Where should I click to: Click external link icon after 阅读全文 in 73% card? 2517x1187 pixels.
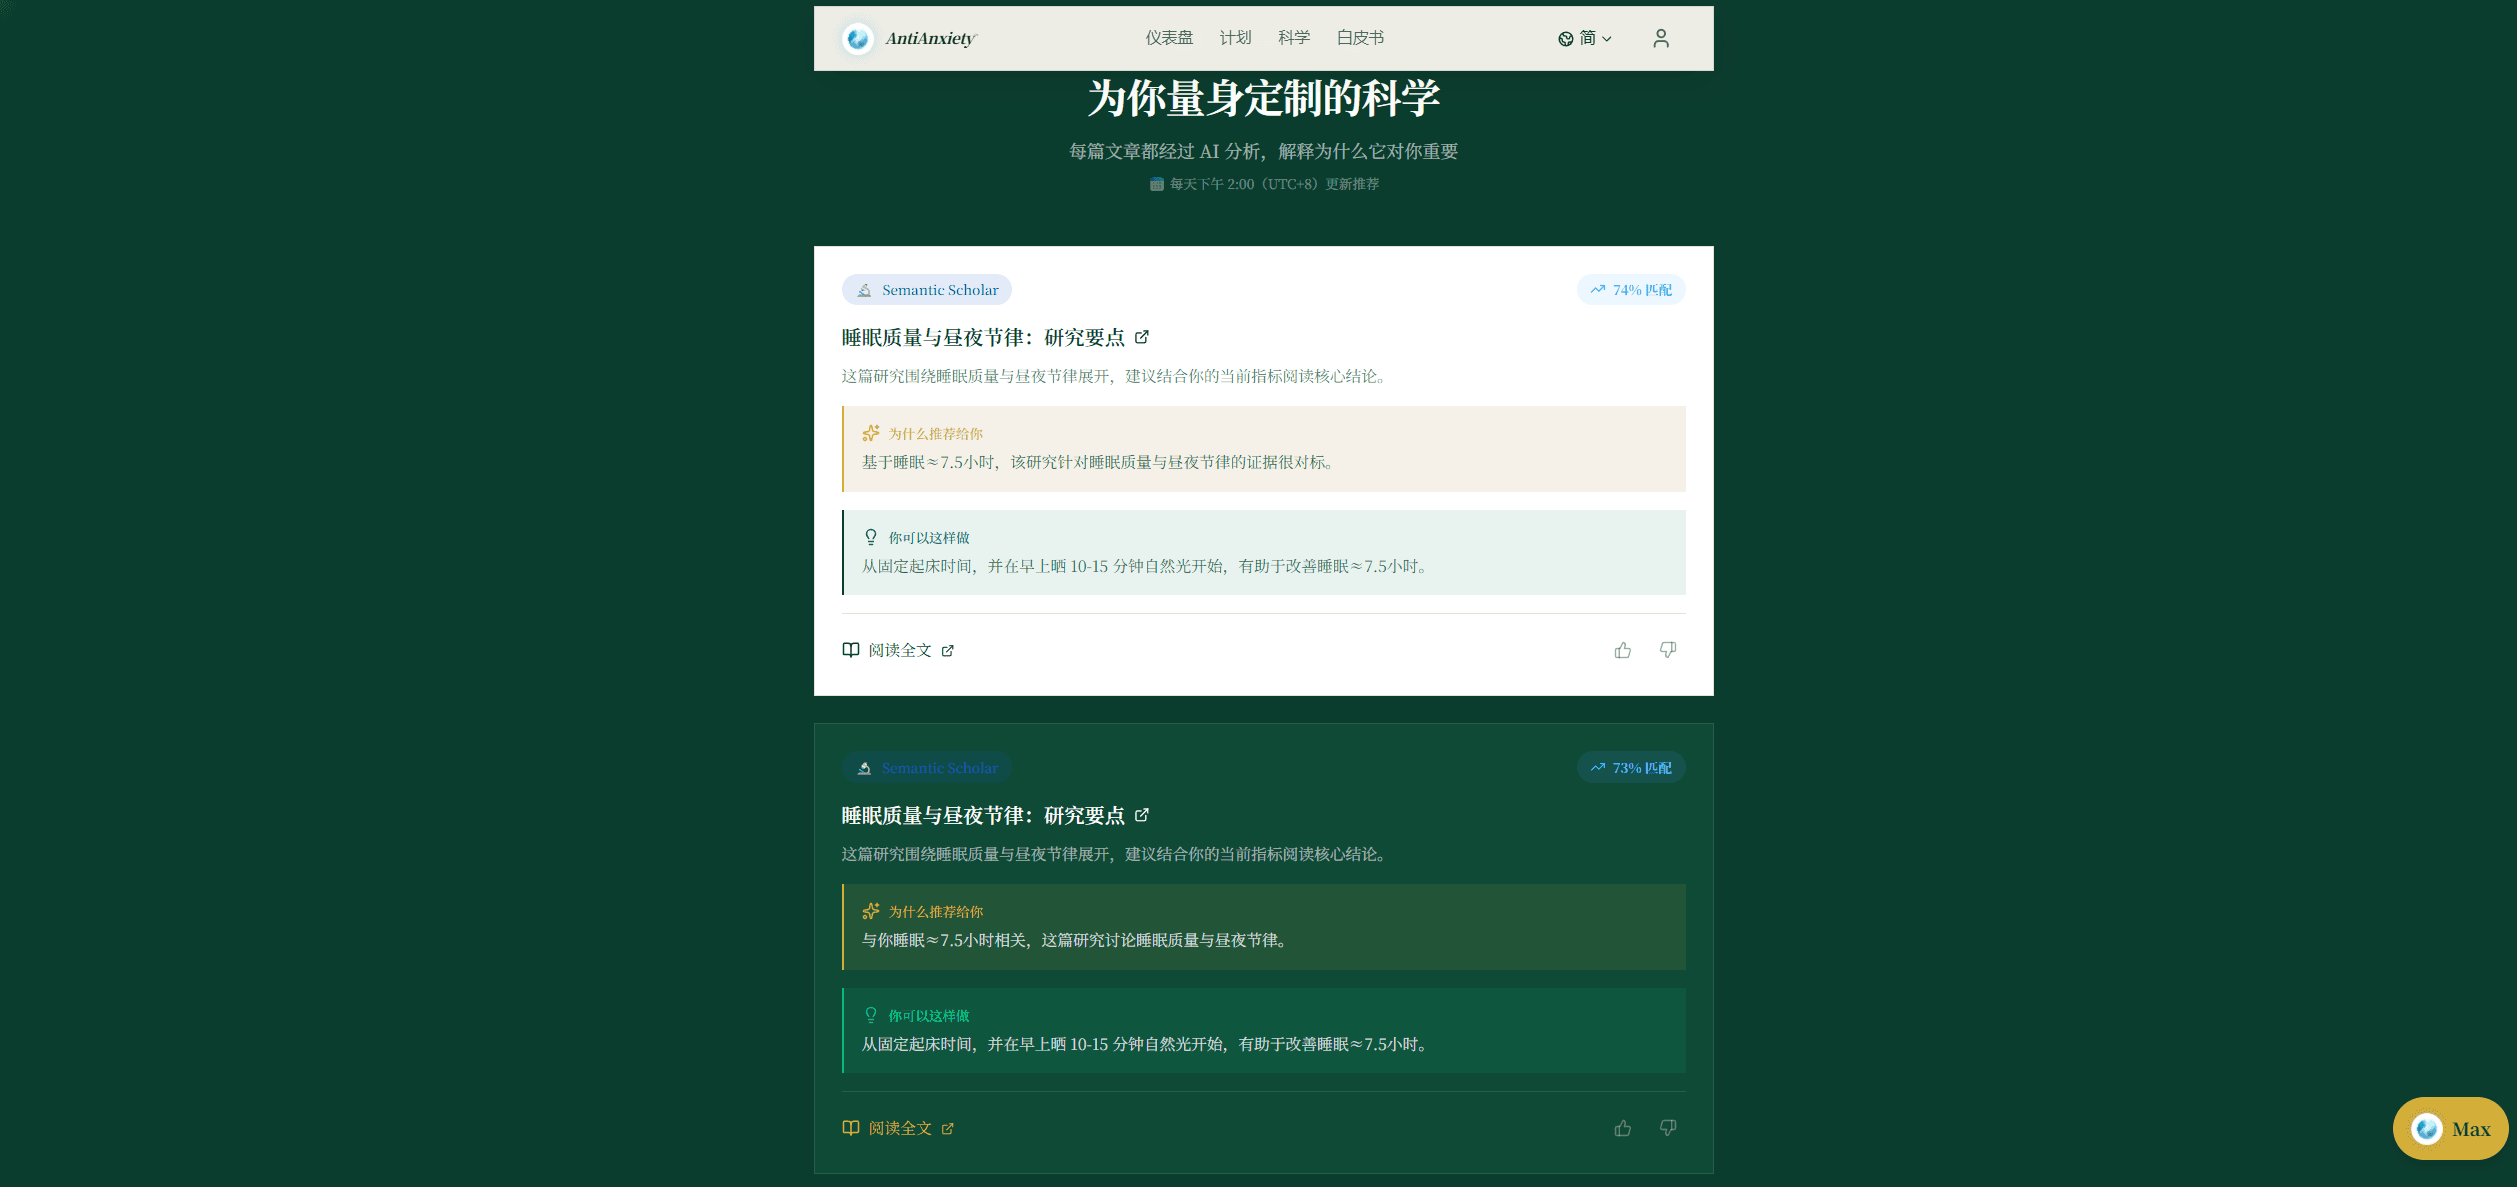pyautogui.click(x=948, y=1129)
